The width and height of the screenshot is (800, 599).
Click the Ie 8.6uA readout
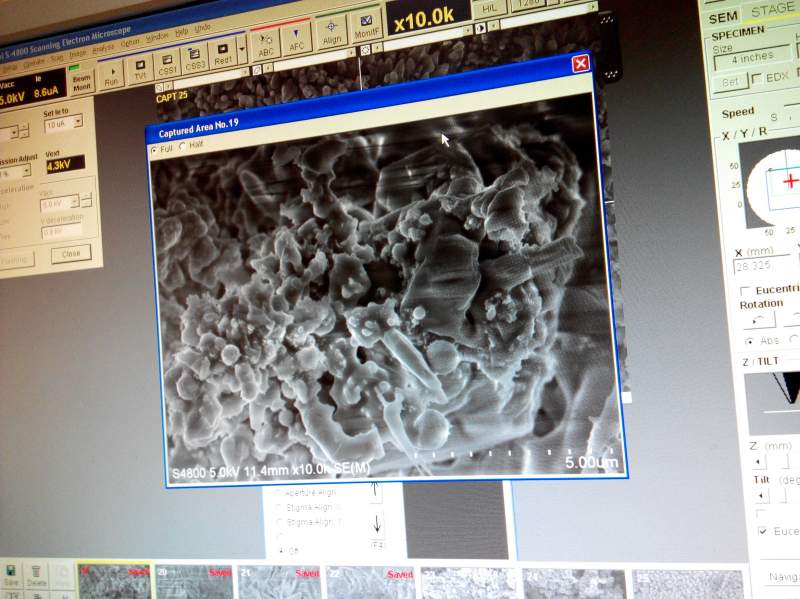(x=46, y=92)
